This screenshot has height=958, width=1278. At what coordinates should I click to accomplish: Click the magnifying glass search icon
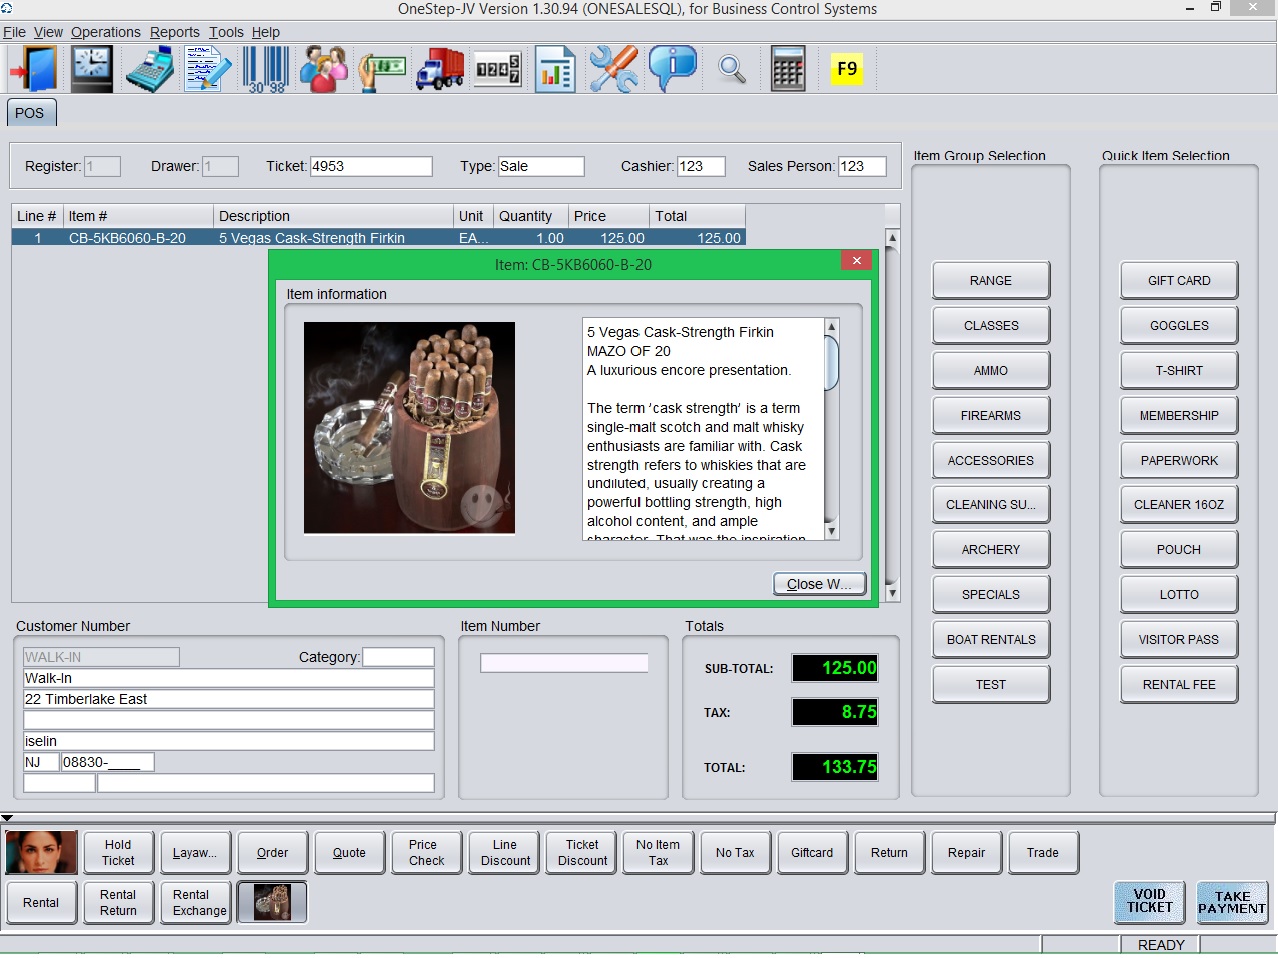point(732,70)
